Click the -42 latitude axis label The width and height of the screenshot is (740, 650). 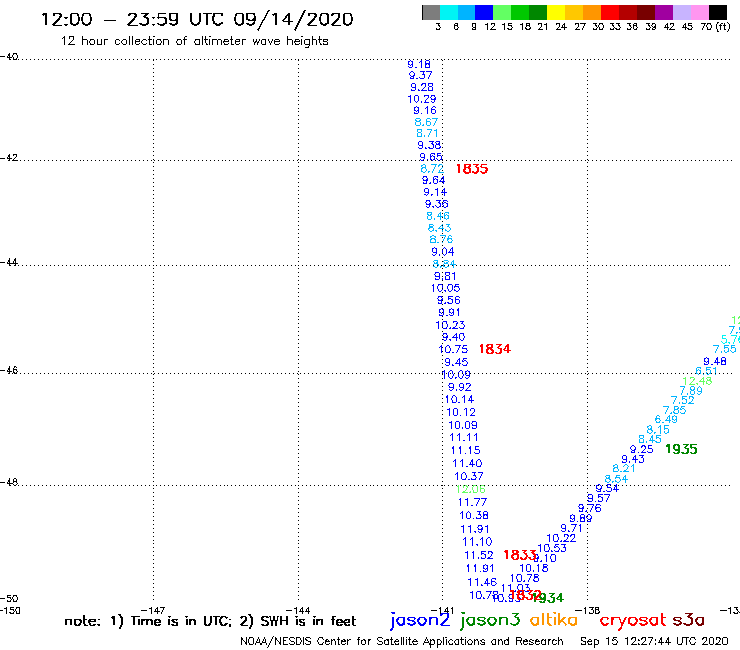point(9,157)
